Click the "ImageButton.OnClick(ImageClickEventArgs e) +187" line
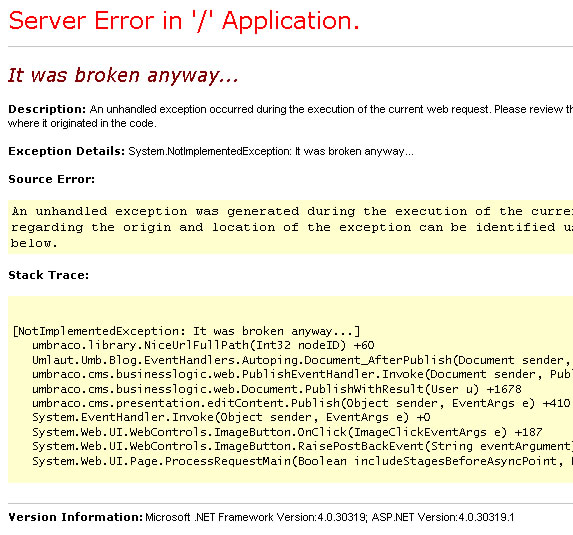This screenshot has width=573, height=535. (287, 432)
